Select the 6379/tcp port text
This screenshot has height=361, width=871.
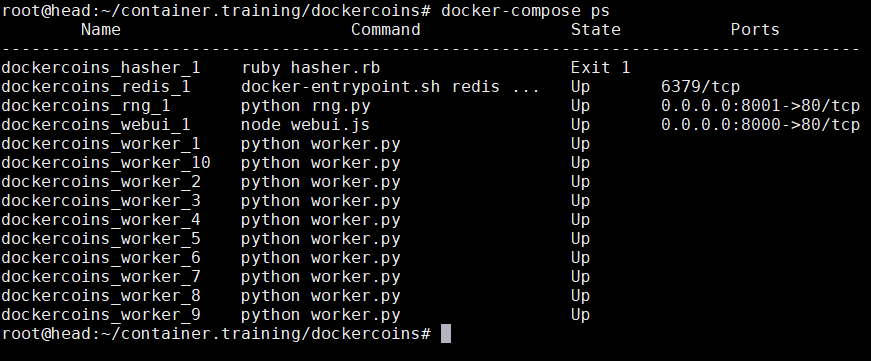(x=700, y=87)
